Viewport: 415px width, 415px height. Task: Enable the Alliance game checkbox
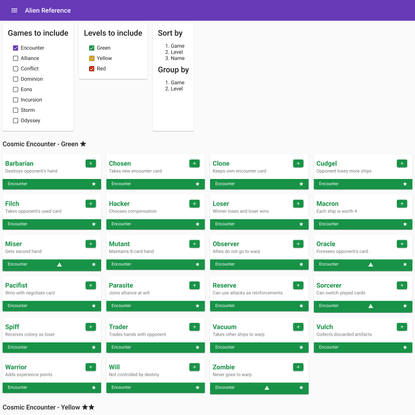click(15, 58)
